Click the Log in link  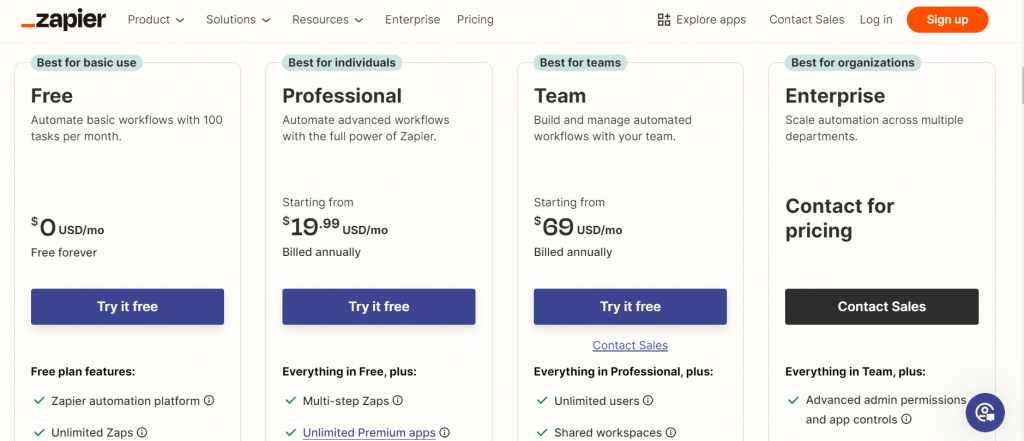(875, 20)
